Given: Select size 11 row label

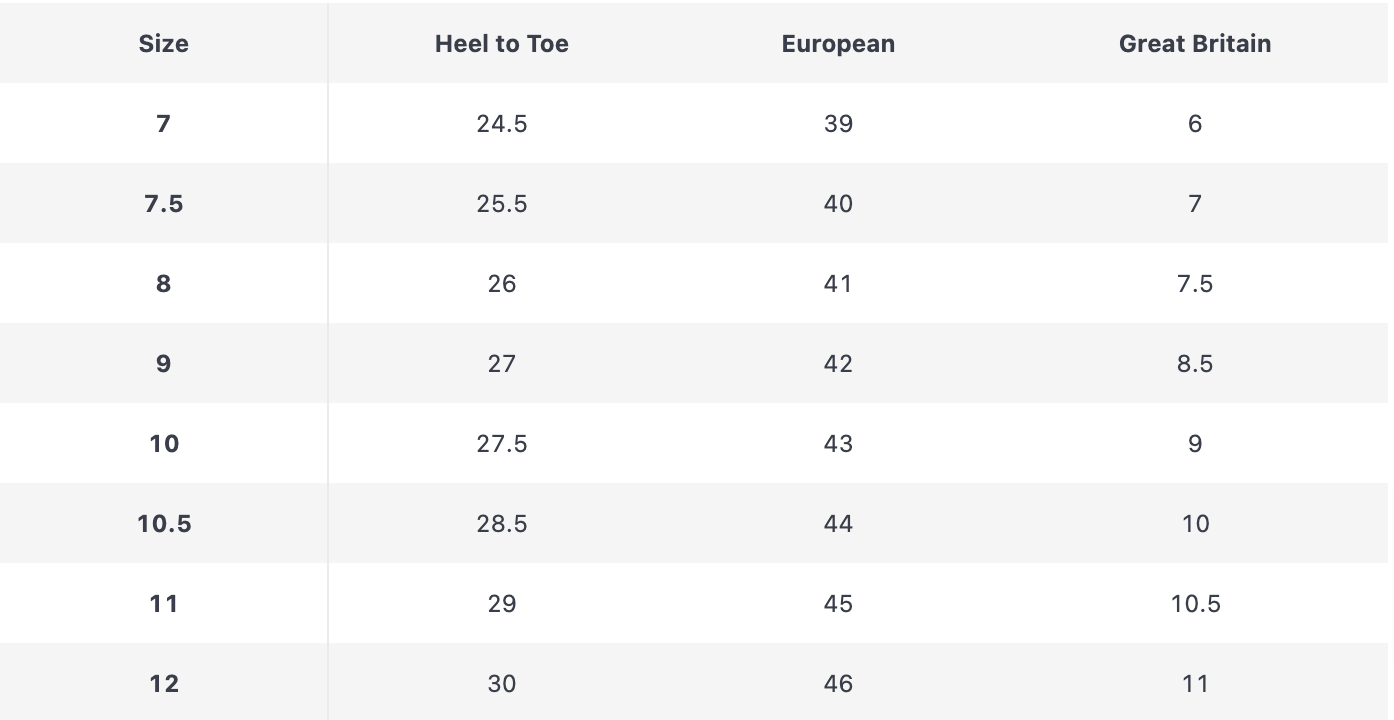Looking at the screenshot, I should 163,604.
